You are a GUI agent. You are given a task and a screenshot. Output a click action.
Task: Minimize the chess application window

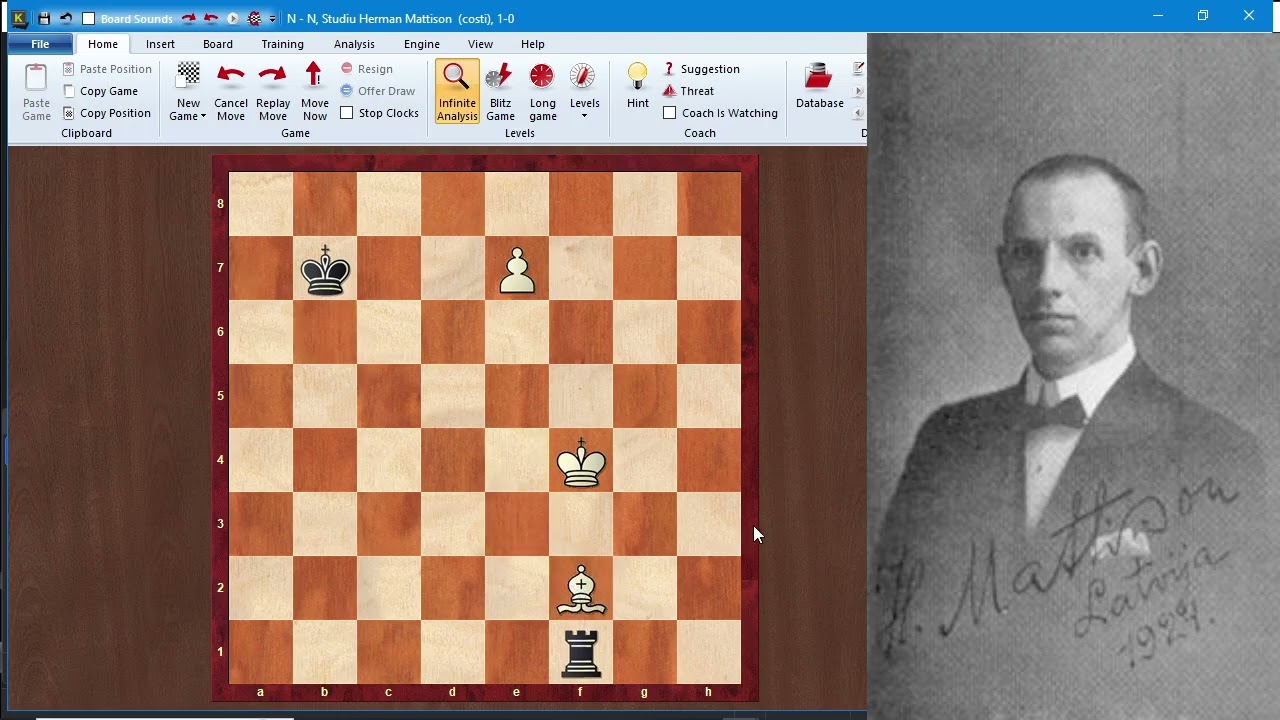pyautogui.click(x=1158, y=16)
